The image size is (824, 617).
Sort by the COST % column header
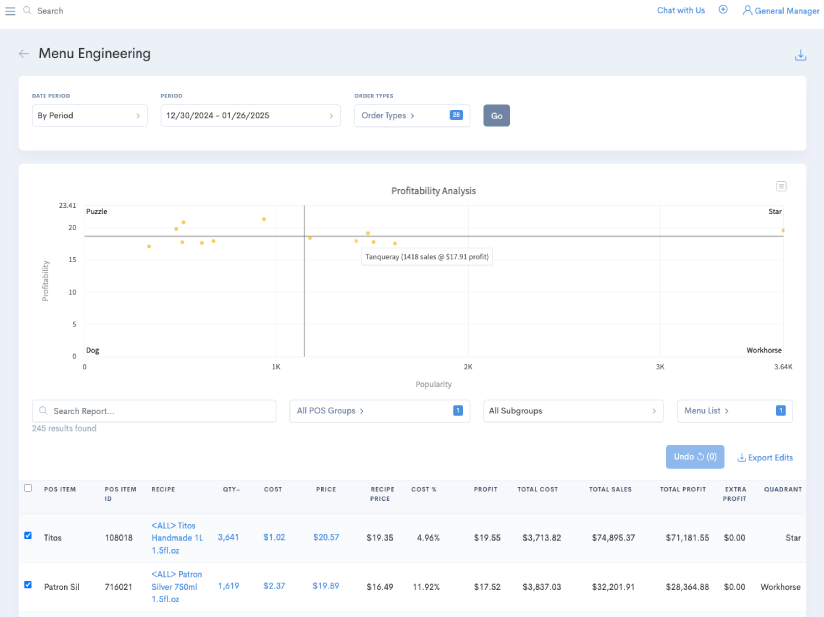[424, 489]
